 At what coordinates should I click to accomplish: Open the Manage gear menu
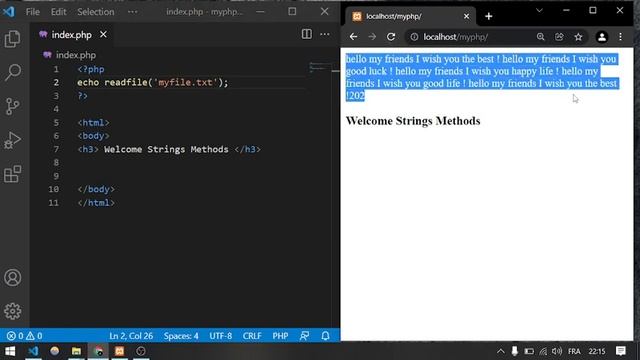(x=13, y=311)
